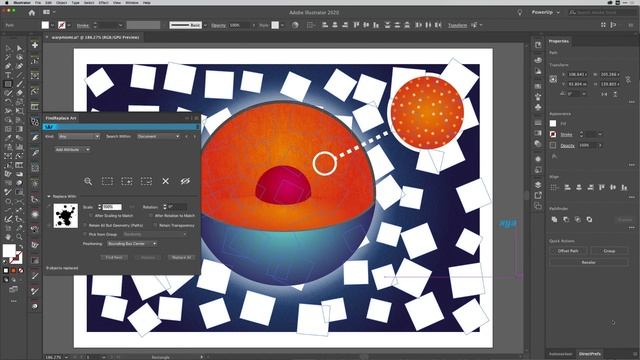Click Pathfinder Unite icon
This screenshot has height=360, width=640.
point(554,220)
